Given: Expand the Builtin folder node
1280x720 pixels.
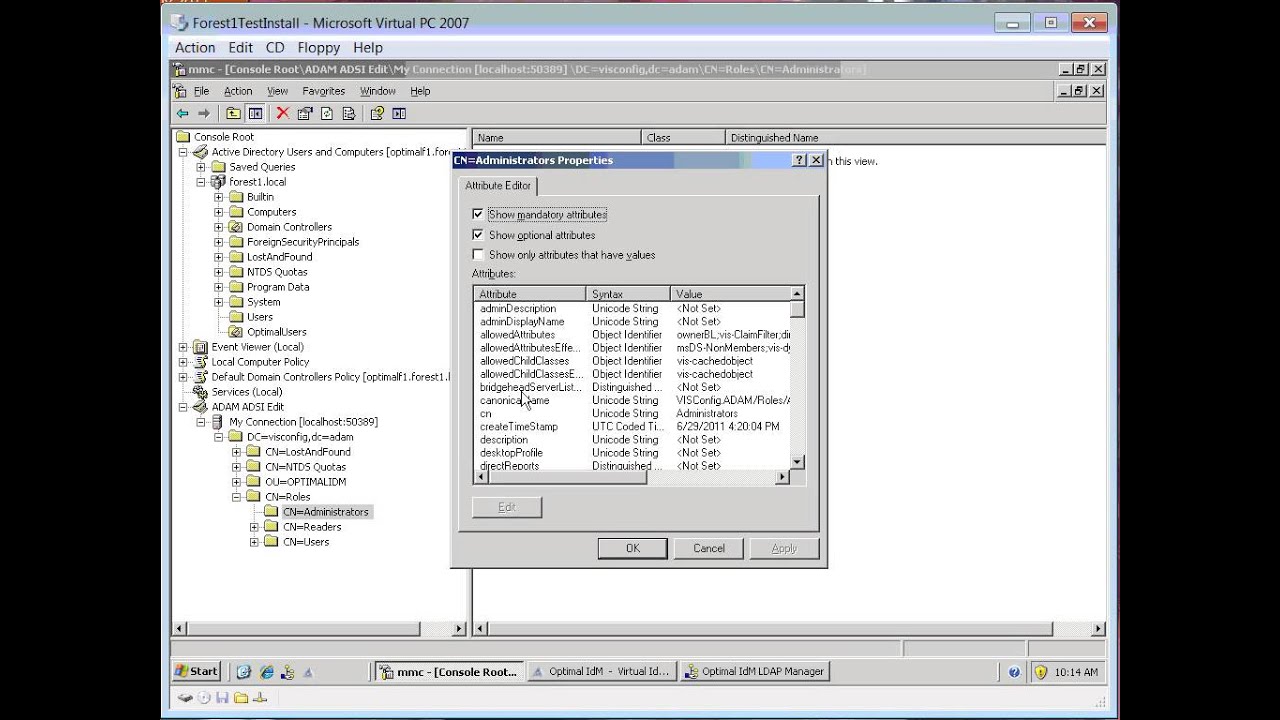Looking at the screenshot, I should point(219,197).
